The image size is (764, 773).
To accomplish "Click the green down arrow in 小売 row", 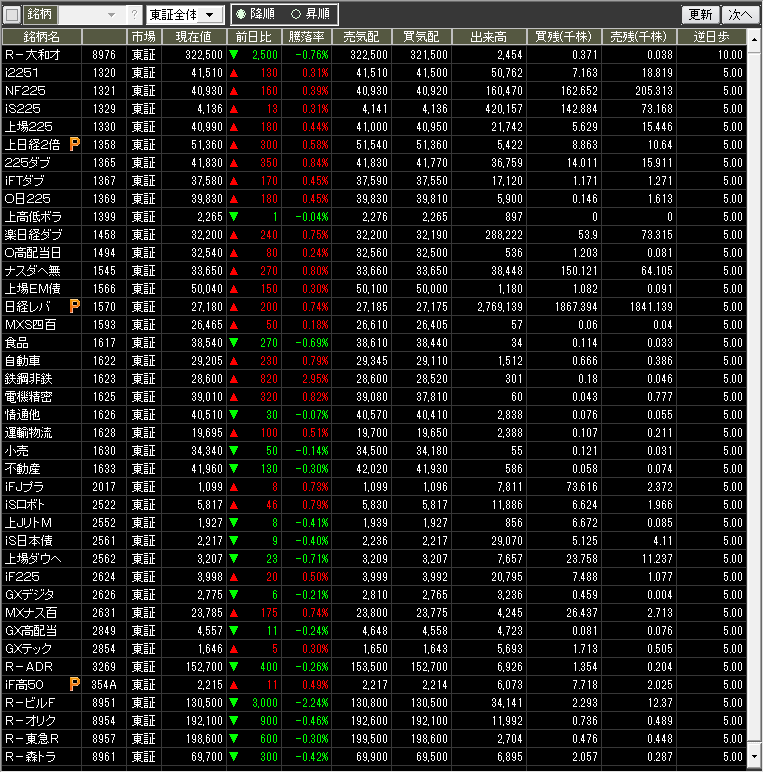I will point(234,451).
